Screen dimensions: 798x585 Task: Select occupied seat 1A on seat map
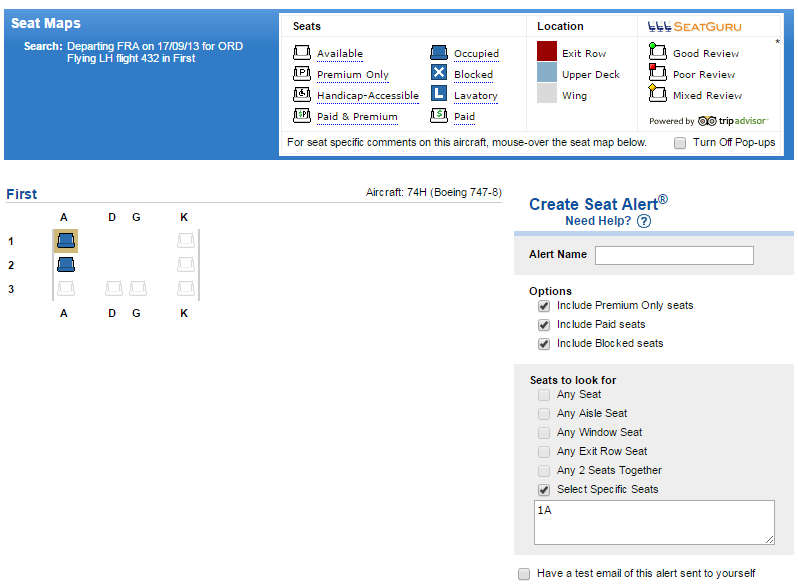pos(65,240)
